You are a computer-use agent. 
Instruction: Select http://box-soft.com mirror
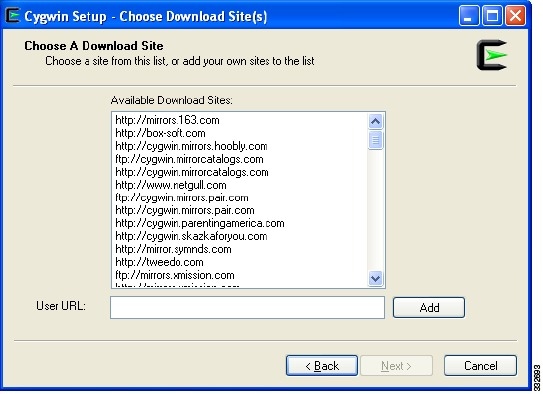(160, 133)
